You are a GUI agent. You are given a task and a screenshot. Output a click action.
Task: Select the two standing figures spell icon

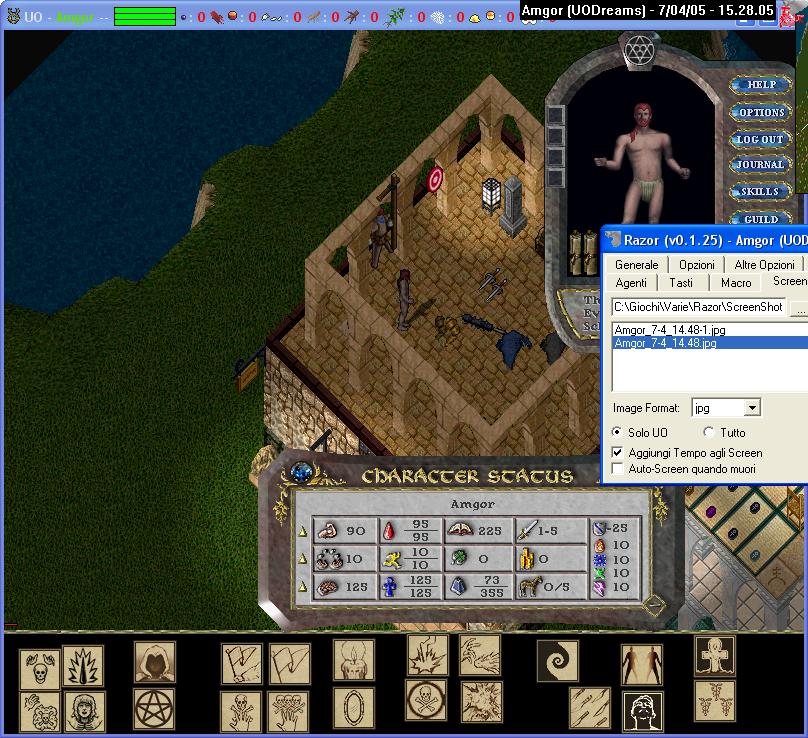pyautogui.click(x=642, y=665)
